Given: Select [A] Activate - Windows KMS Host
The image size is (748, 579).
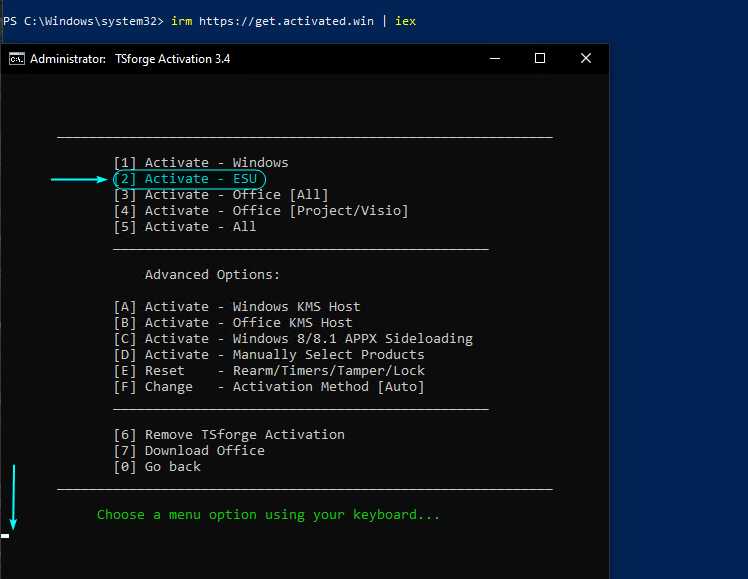Looking at the screenshot, I should (237, 307).
